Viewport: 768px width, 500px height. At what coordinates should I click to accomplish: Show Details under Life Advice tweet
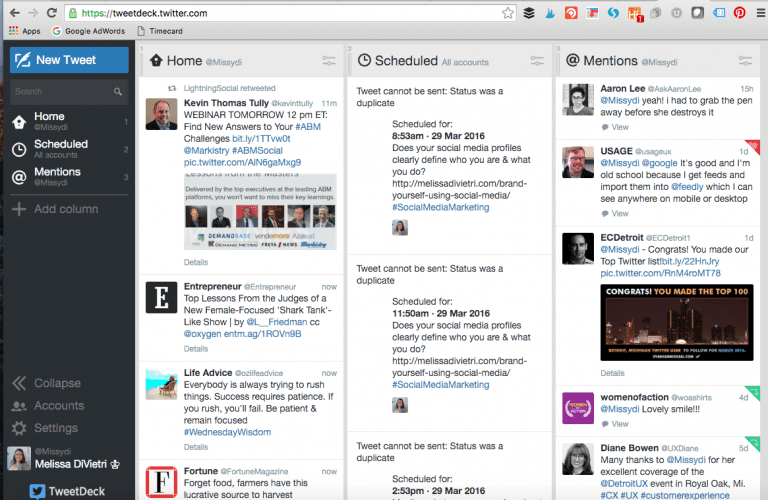tap(196, 447)
